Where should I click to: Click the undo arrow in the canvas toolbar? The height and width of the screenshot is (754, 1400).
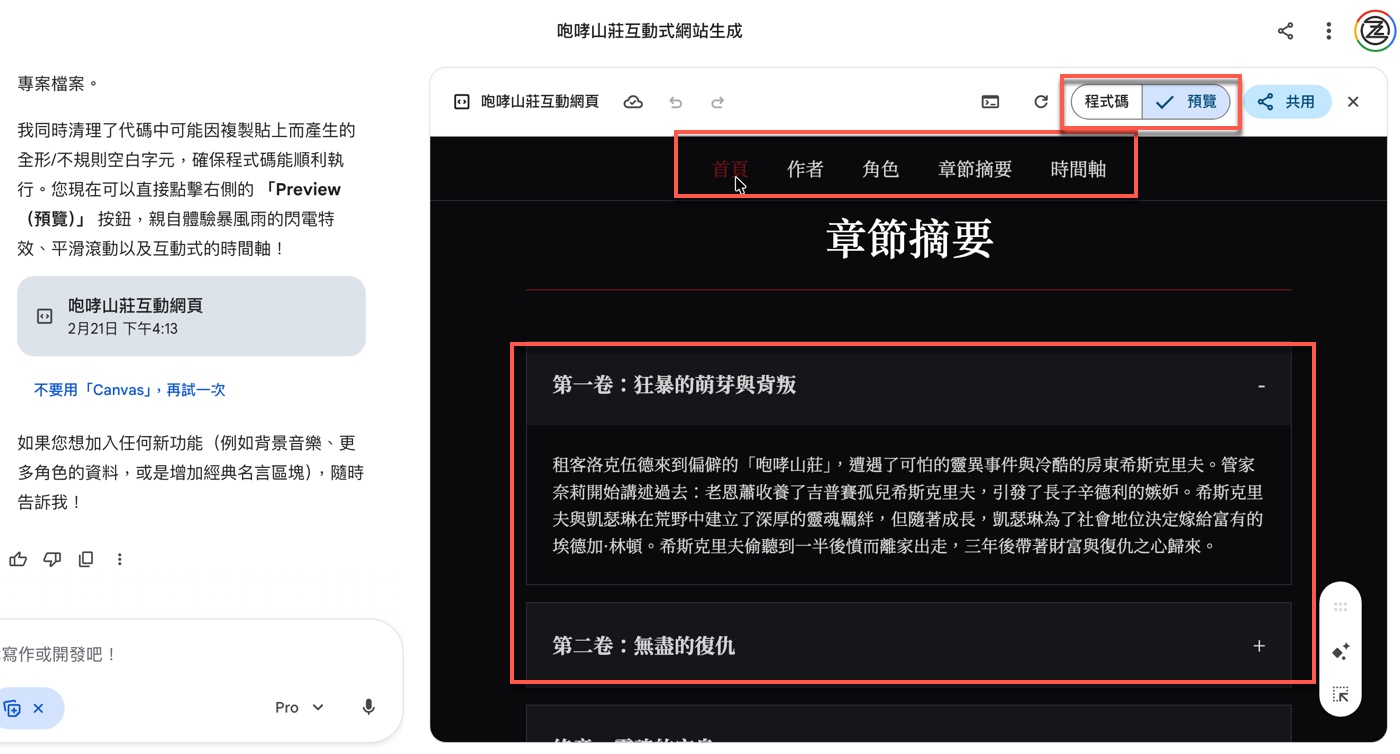[x=676, y=102]
